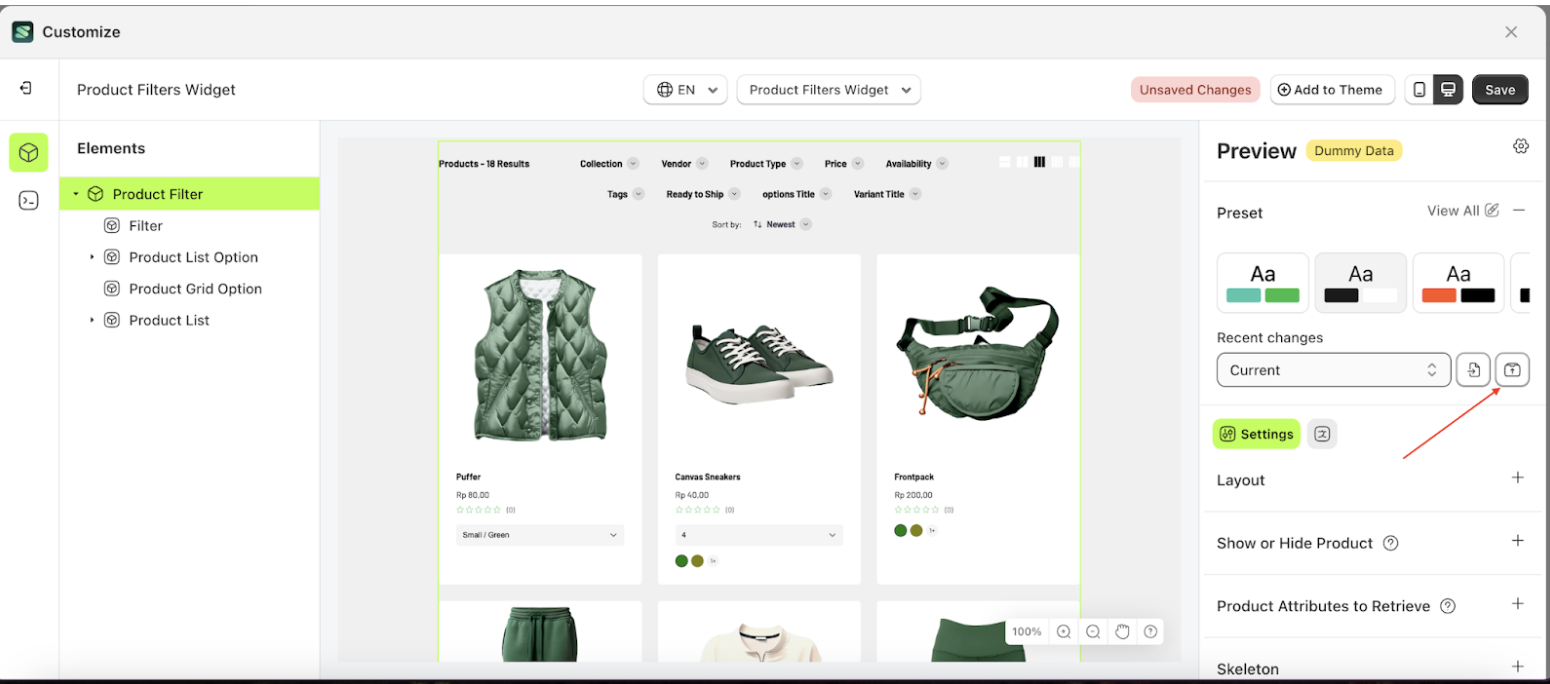This screenshot has width=1550, height=684.
Task: Open the preview gear settings icon
Action: click(x=1520, y=147)
